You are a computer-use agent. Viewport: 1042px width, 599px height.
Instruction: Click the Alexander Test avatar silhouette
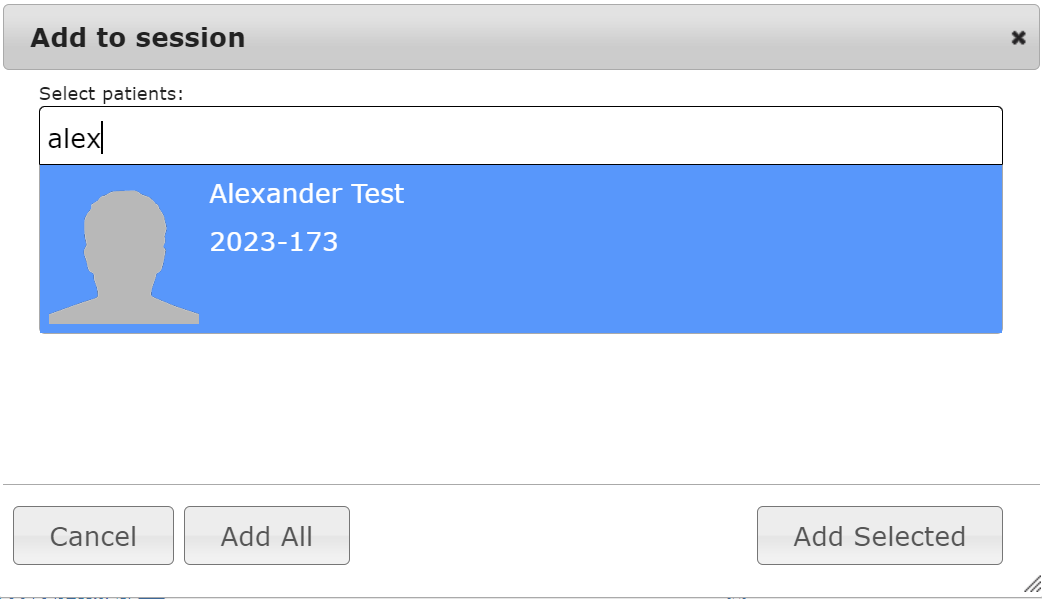click(x=124, y=257)
